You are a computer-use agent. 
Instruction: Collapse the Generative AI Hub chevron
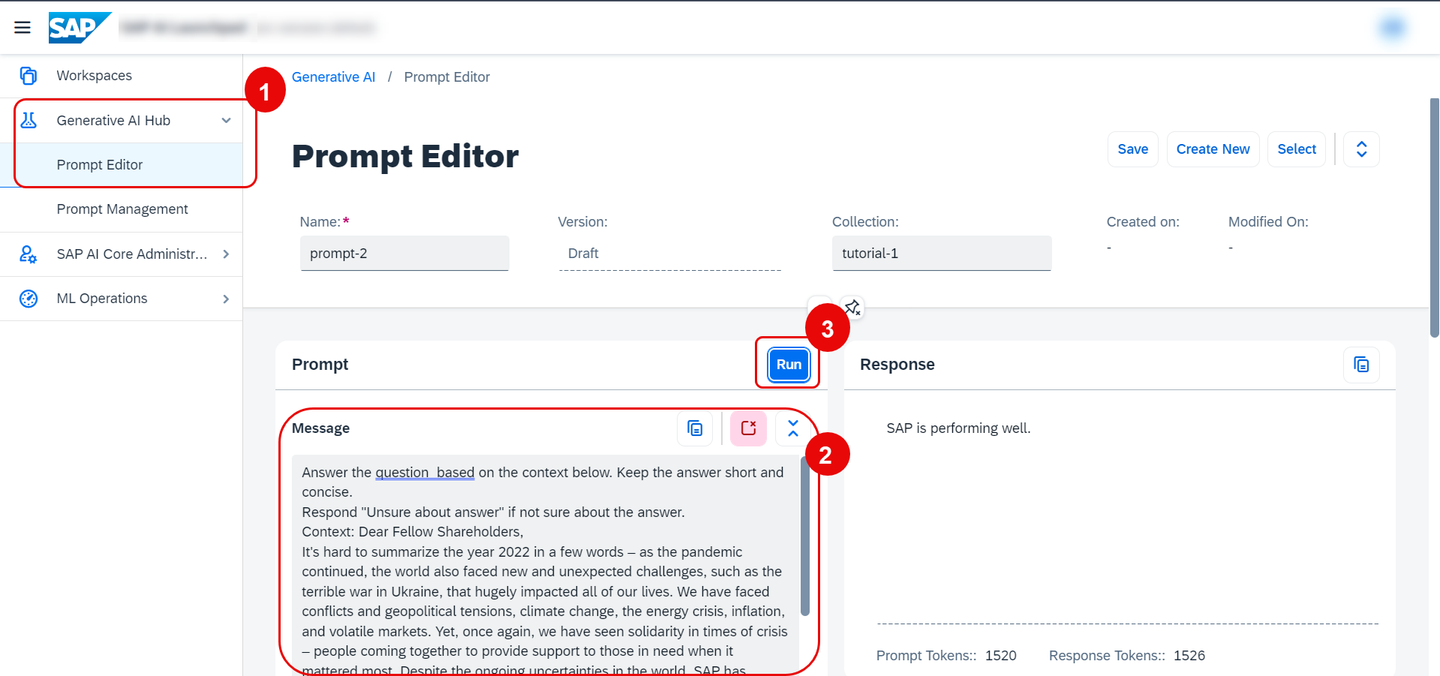(226, 120)
